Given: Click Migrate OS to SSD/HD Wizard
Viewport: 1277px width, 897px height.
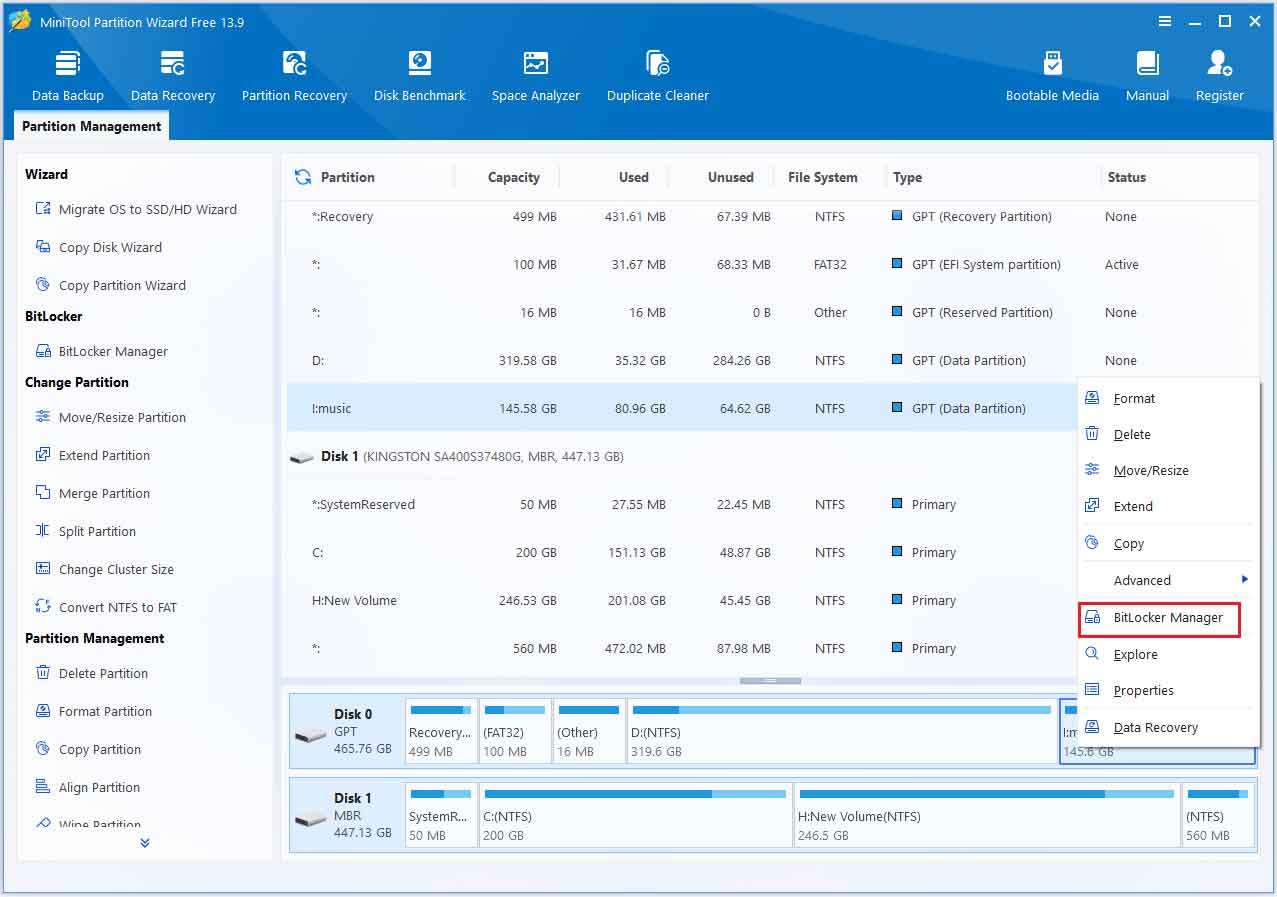Looking at the screenshot, I should pos(137,209).
